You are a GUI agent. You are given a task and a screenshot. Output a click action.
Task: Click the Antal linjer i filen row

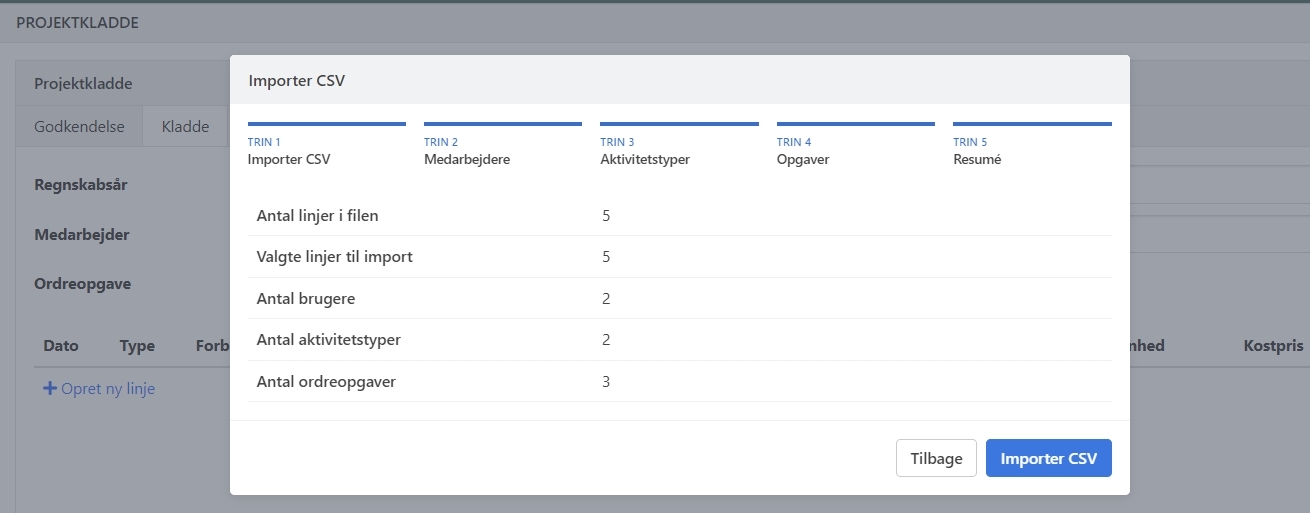click(679, 215)
